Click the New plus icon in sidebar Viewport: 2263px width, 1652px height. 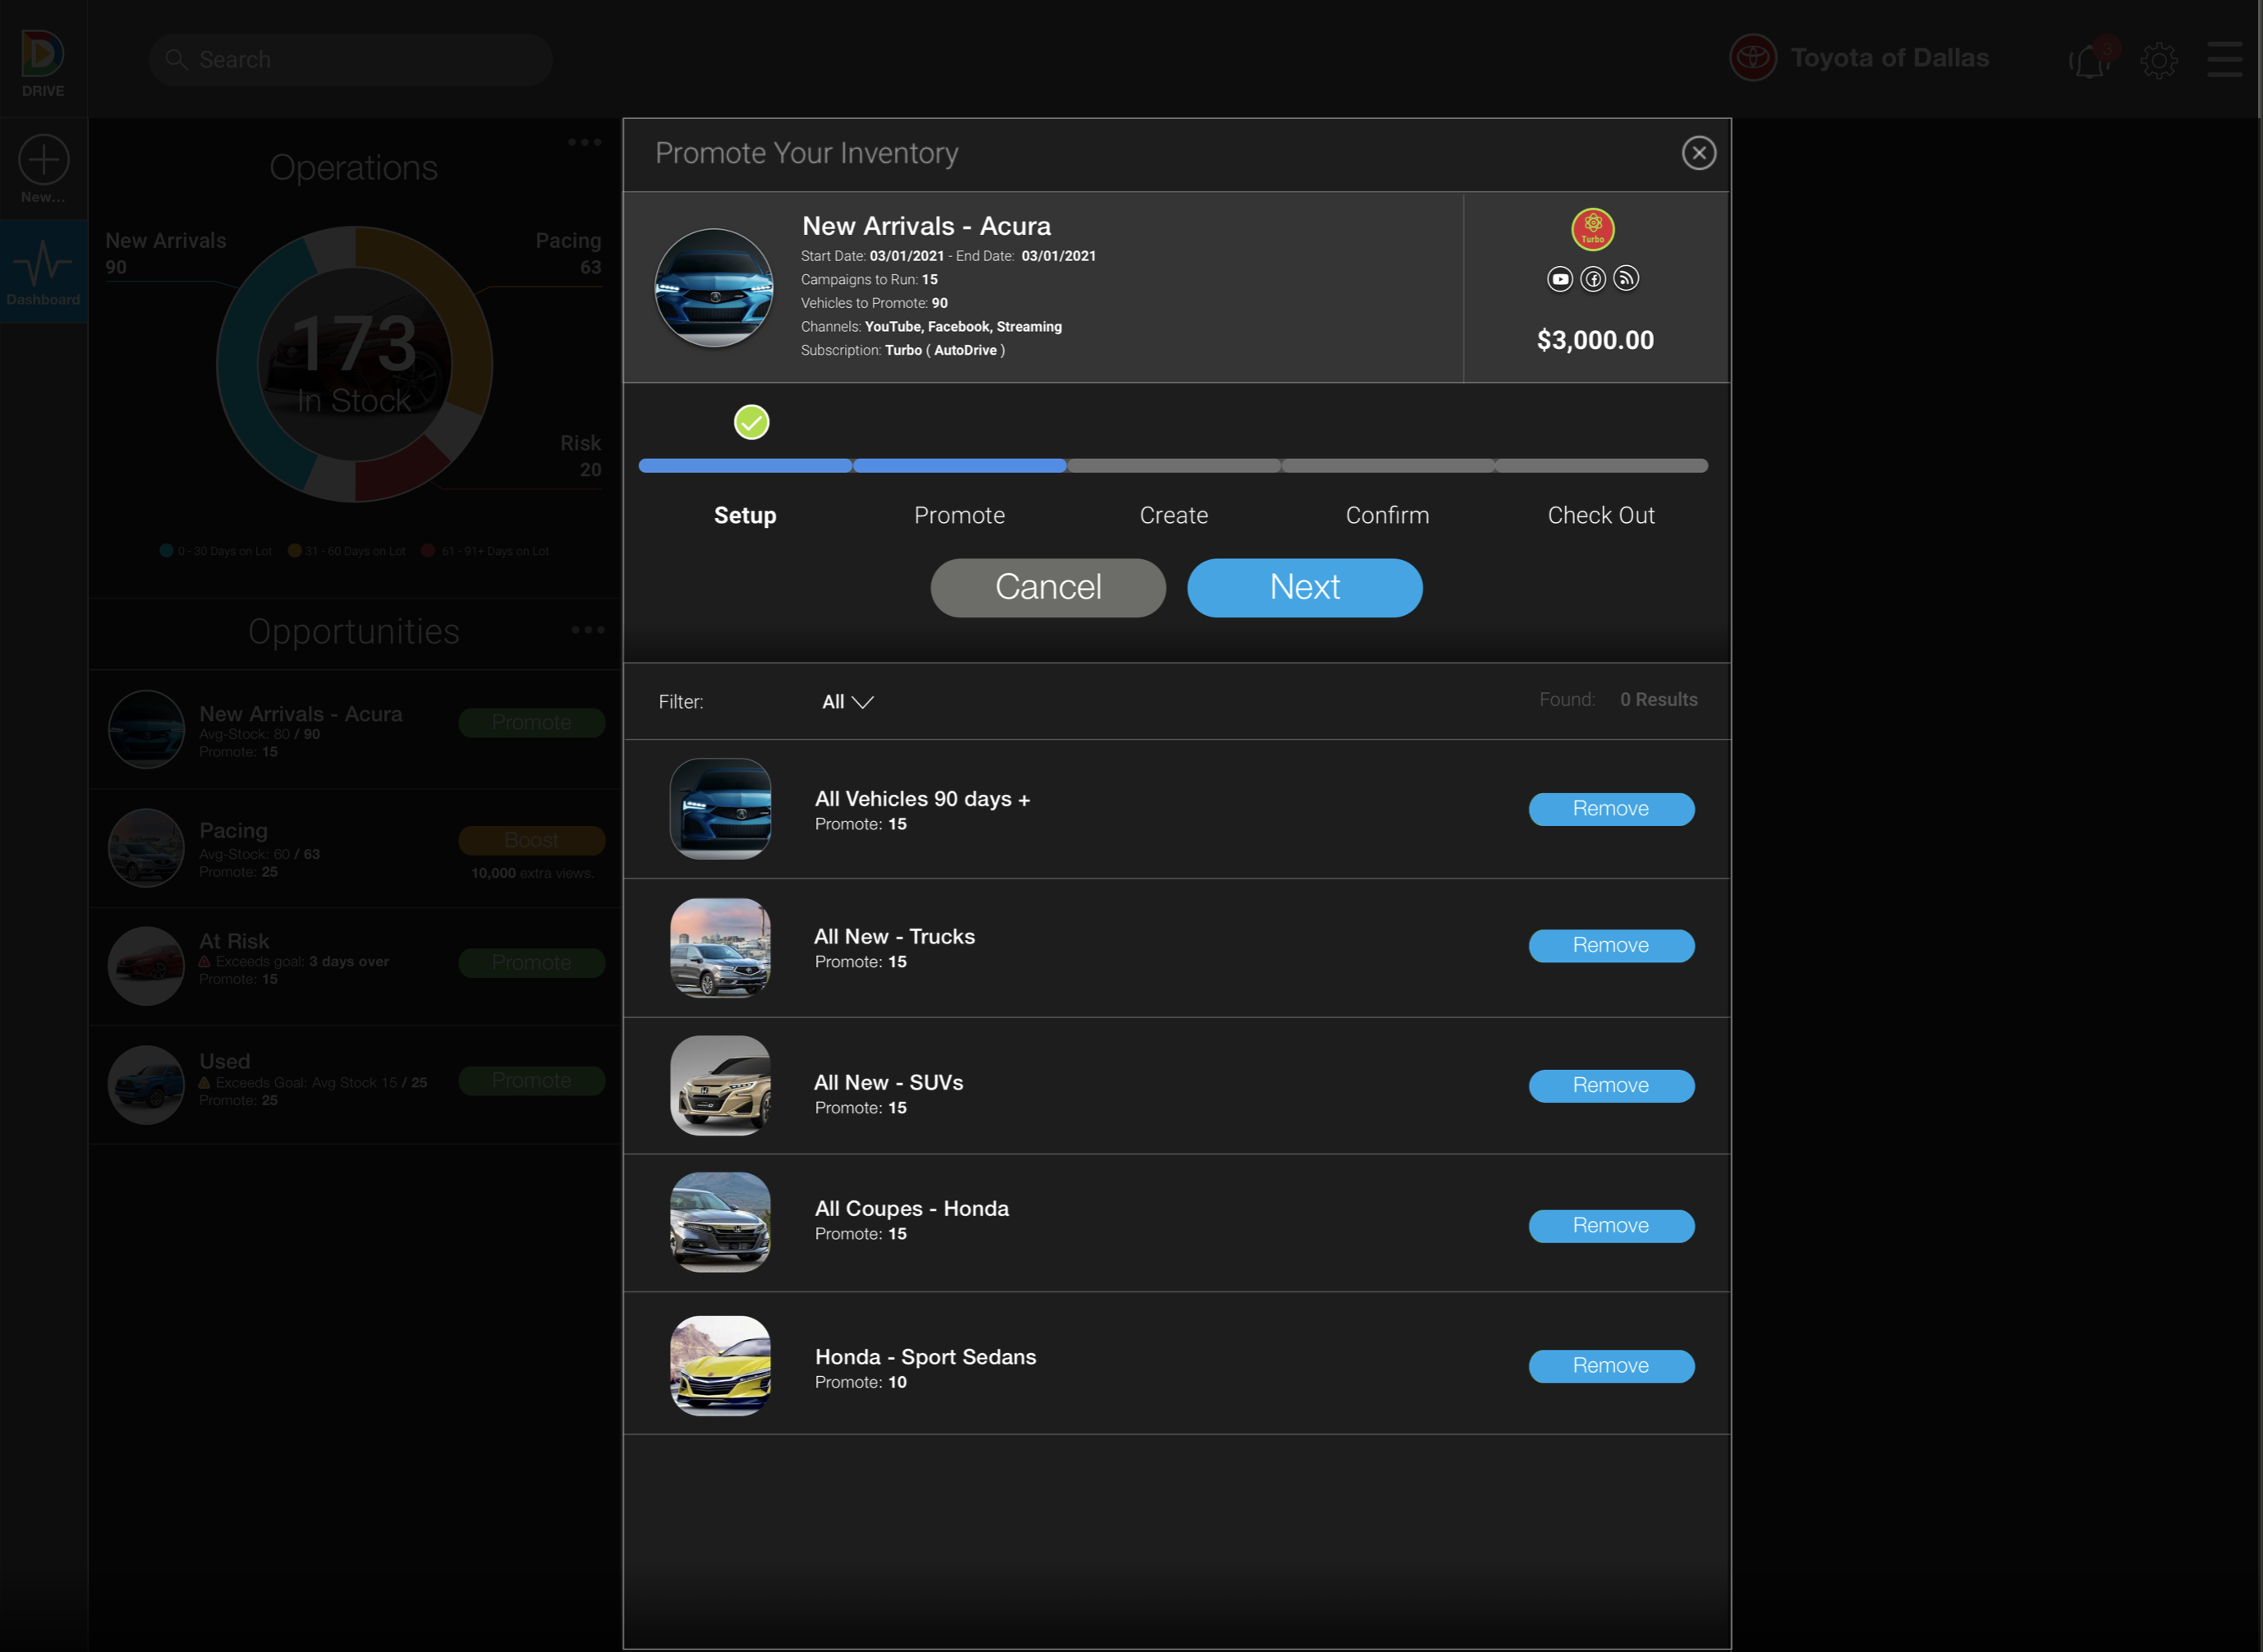[x=43, y=160]
